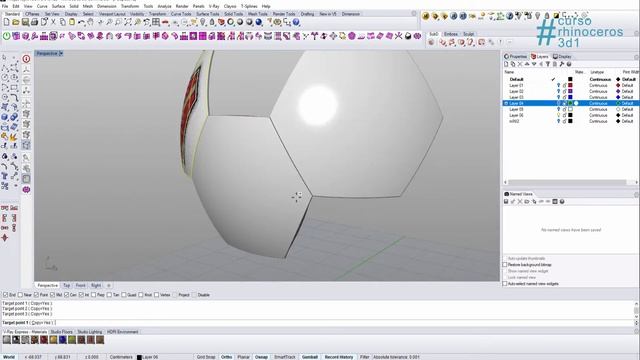Open the V-Ray menu

[x=214, y=7]
